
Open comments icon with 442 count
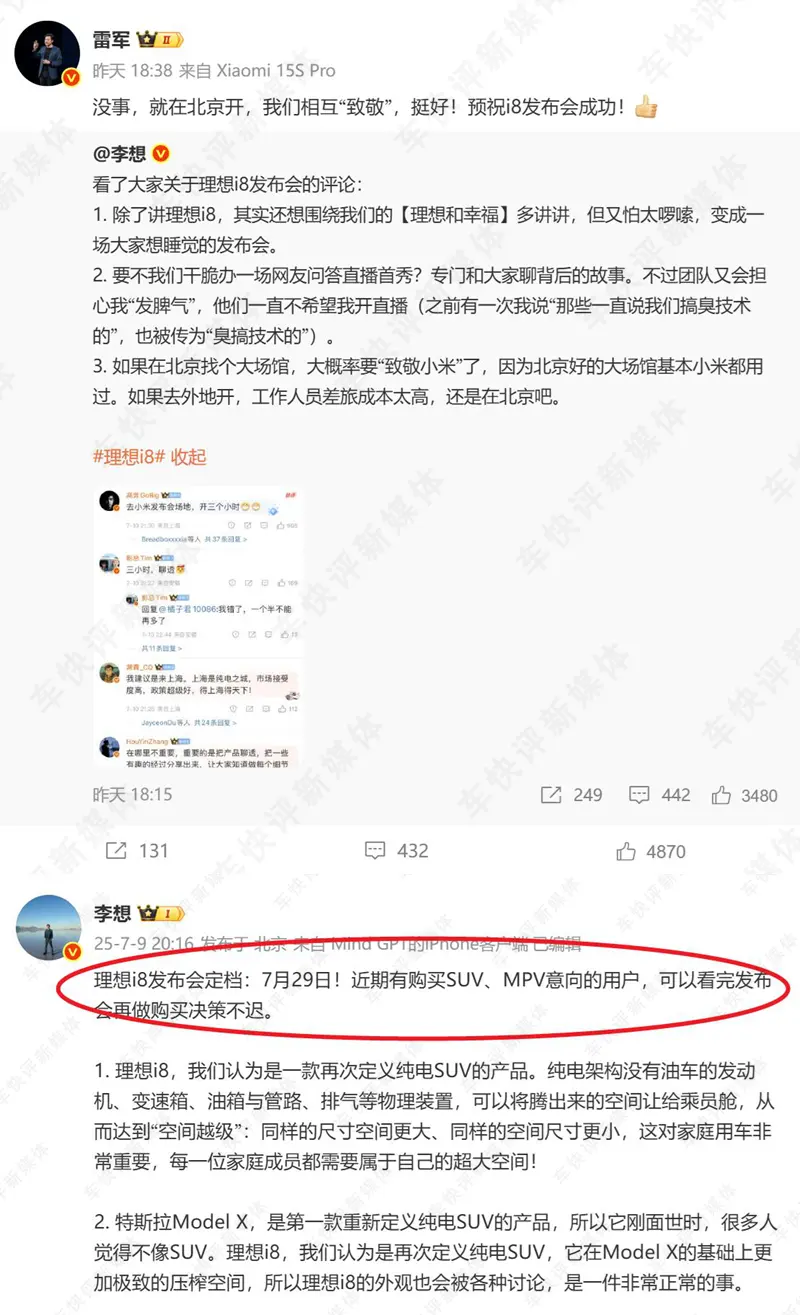[640, 795]
